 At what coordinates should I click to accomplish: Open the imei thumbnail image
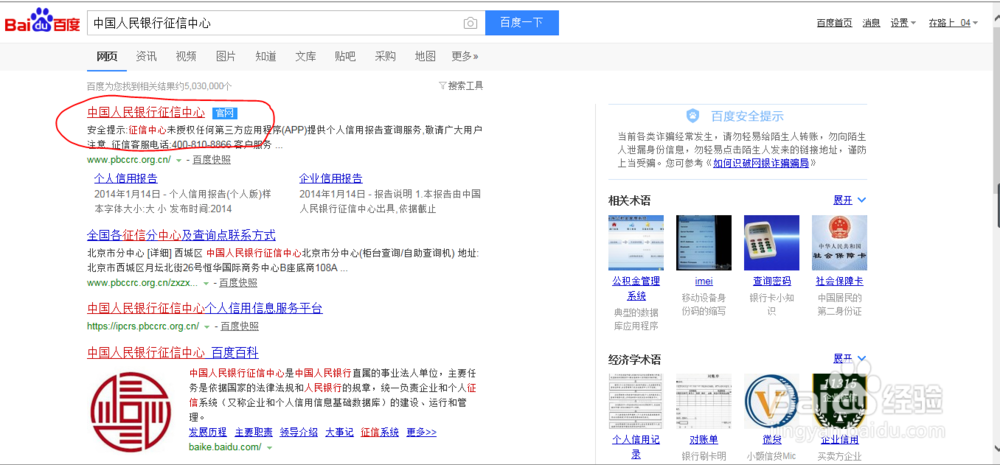[x=703, y=241]
